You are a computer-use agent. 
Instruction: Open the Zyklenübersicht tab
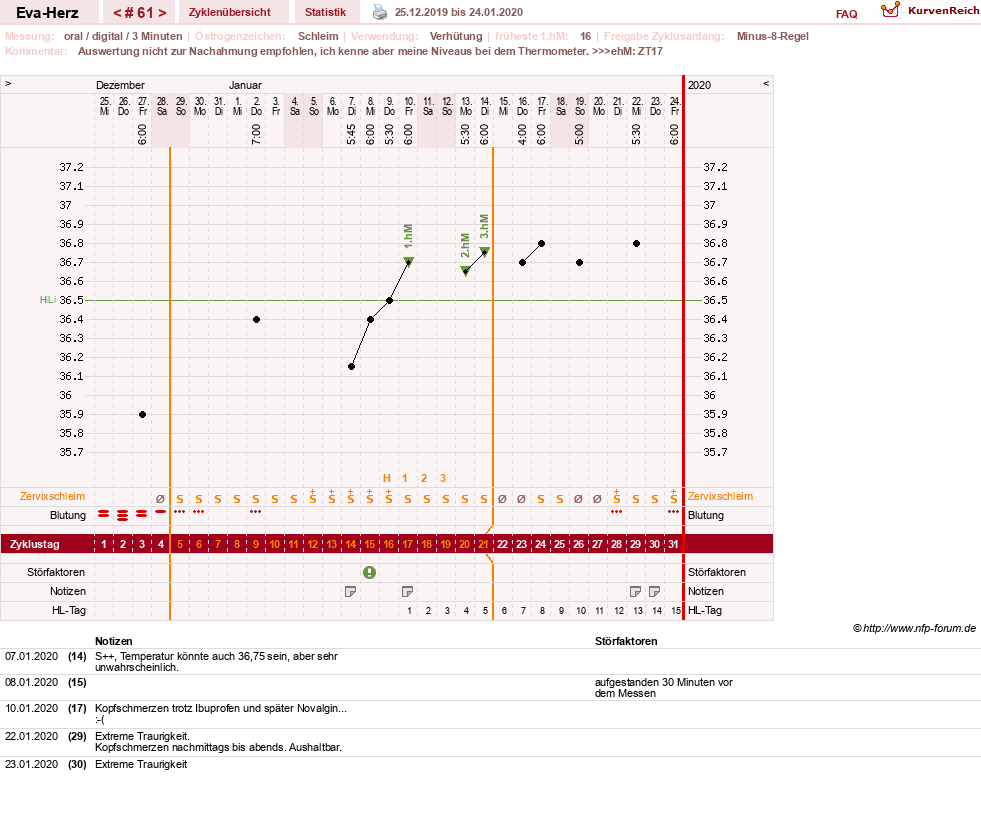230,12
